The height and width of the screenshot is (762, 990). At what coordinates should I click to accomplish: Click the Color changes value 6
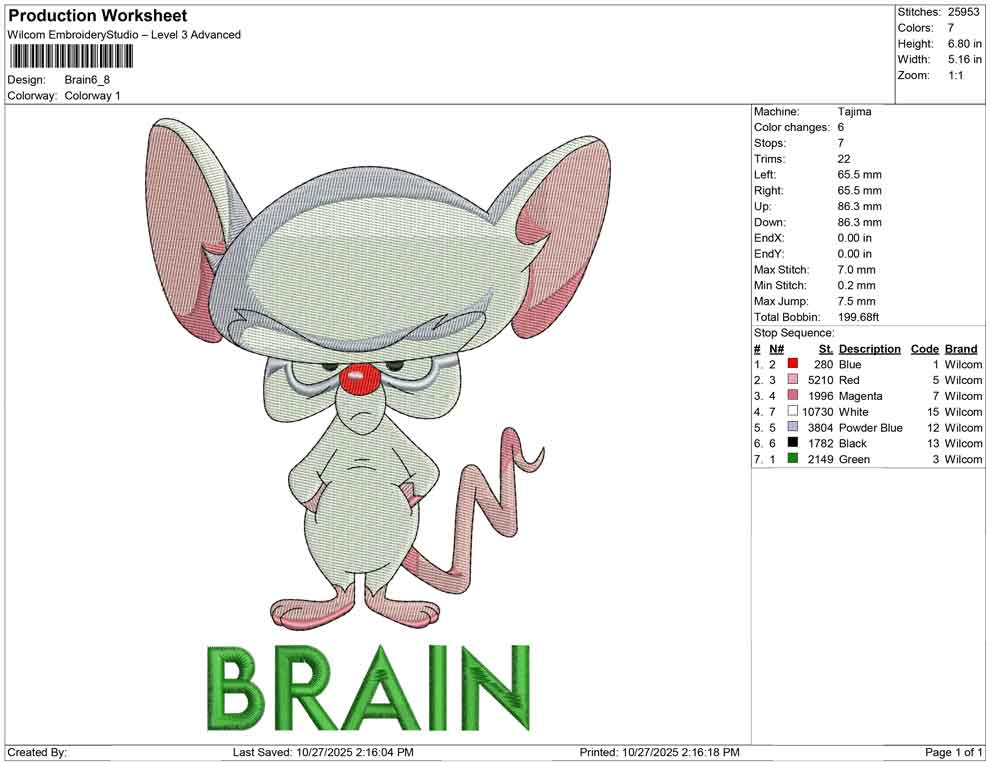click(x=841, y=127)
